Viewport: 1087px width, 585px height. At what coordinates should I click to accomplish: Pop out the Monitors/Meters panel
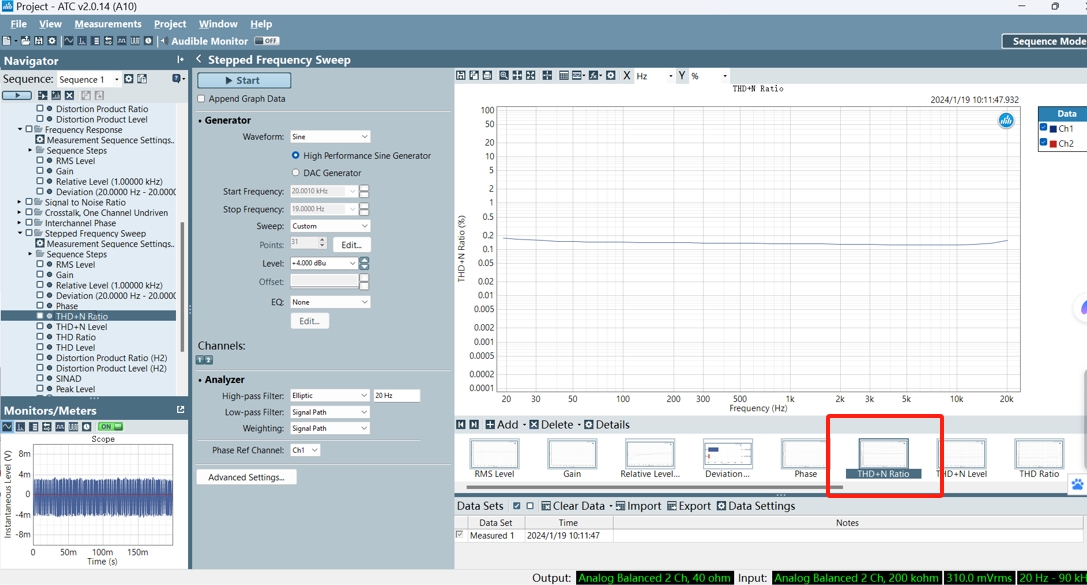pos(181,410)
